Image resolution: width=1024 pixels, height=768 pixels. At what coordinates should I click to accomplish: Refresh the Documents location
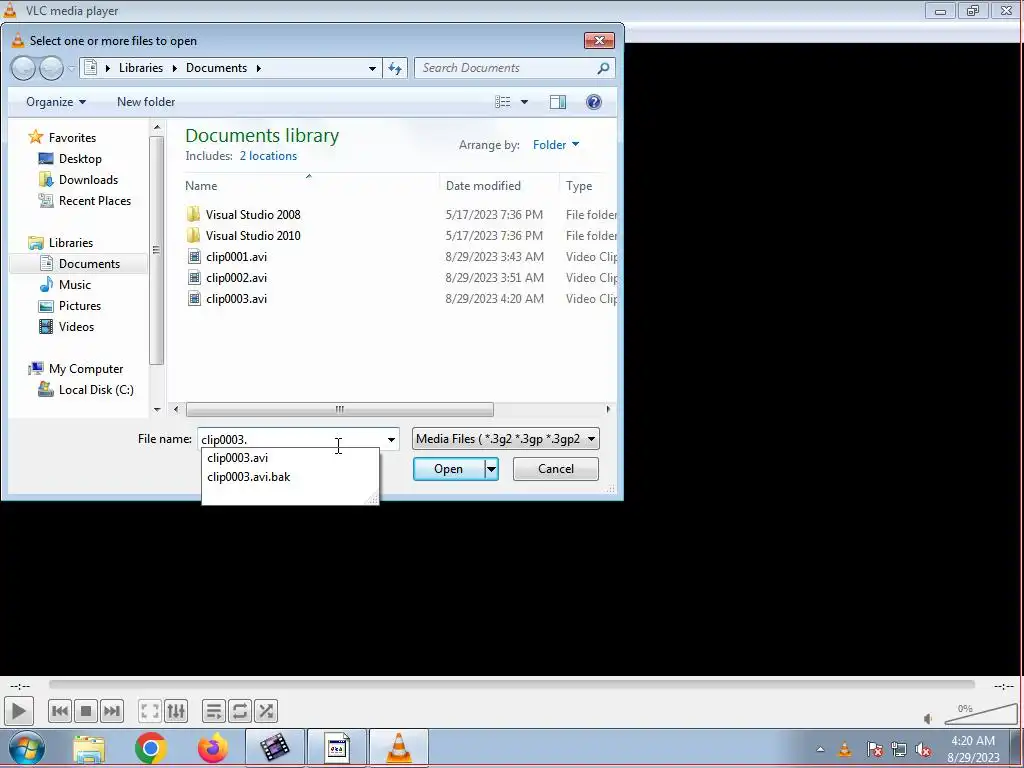(x=395, y=68)
